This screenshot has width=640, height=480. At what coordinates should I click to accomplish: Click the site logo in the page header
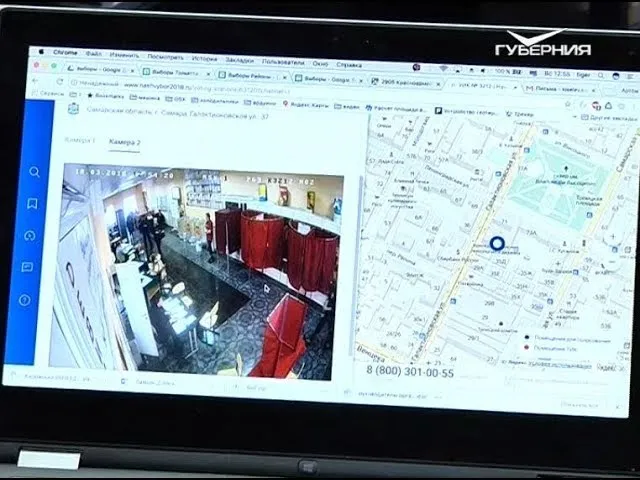tap(73, 109)
